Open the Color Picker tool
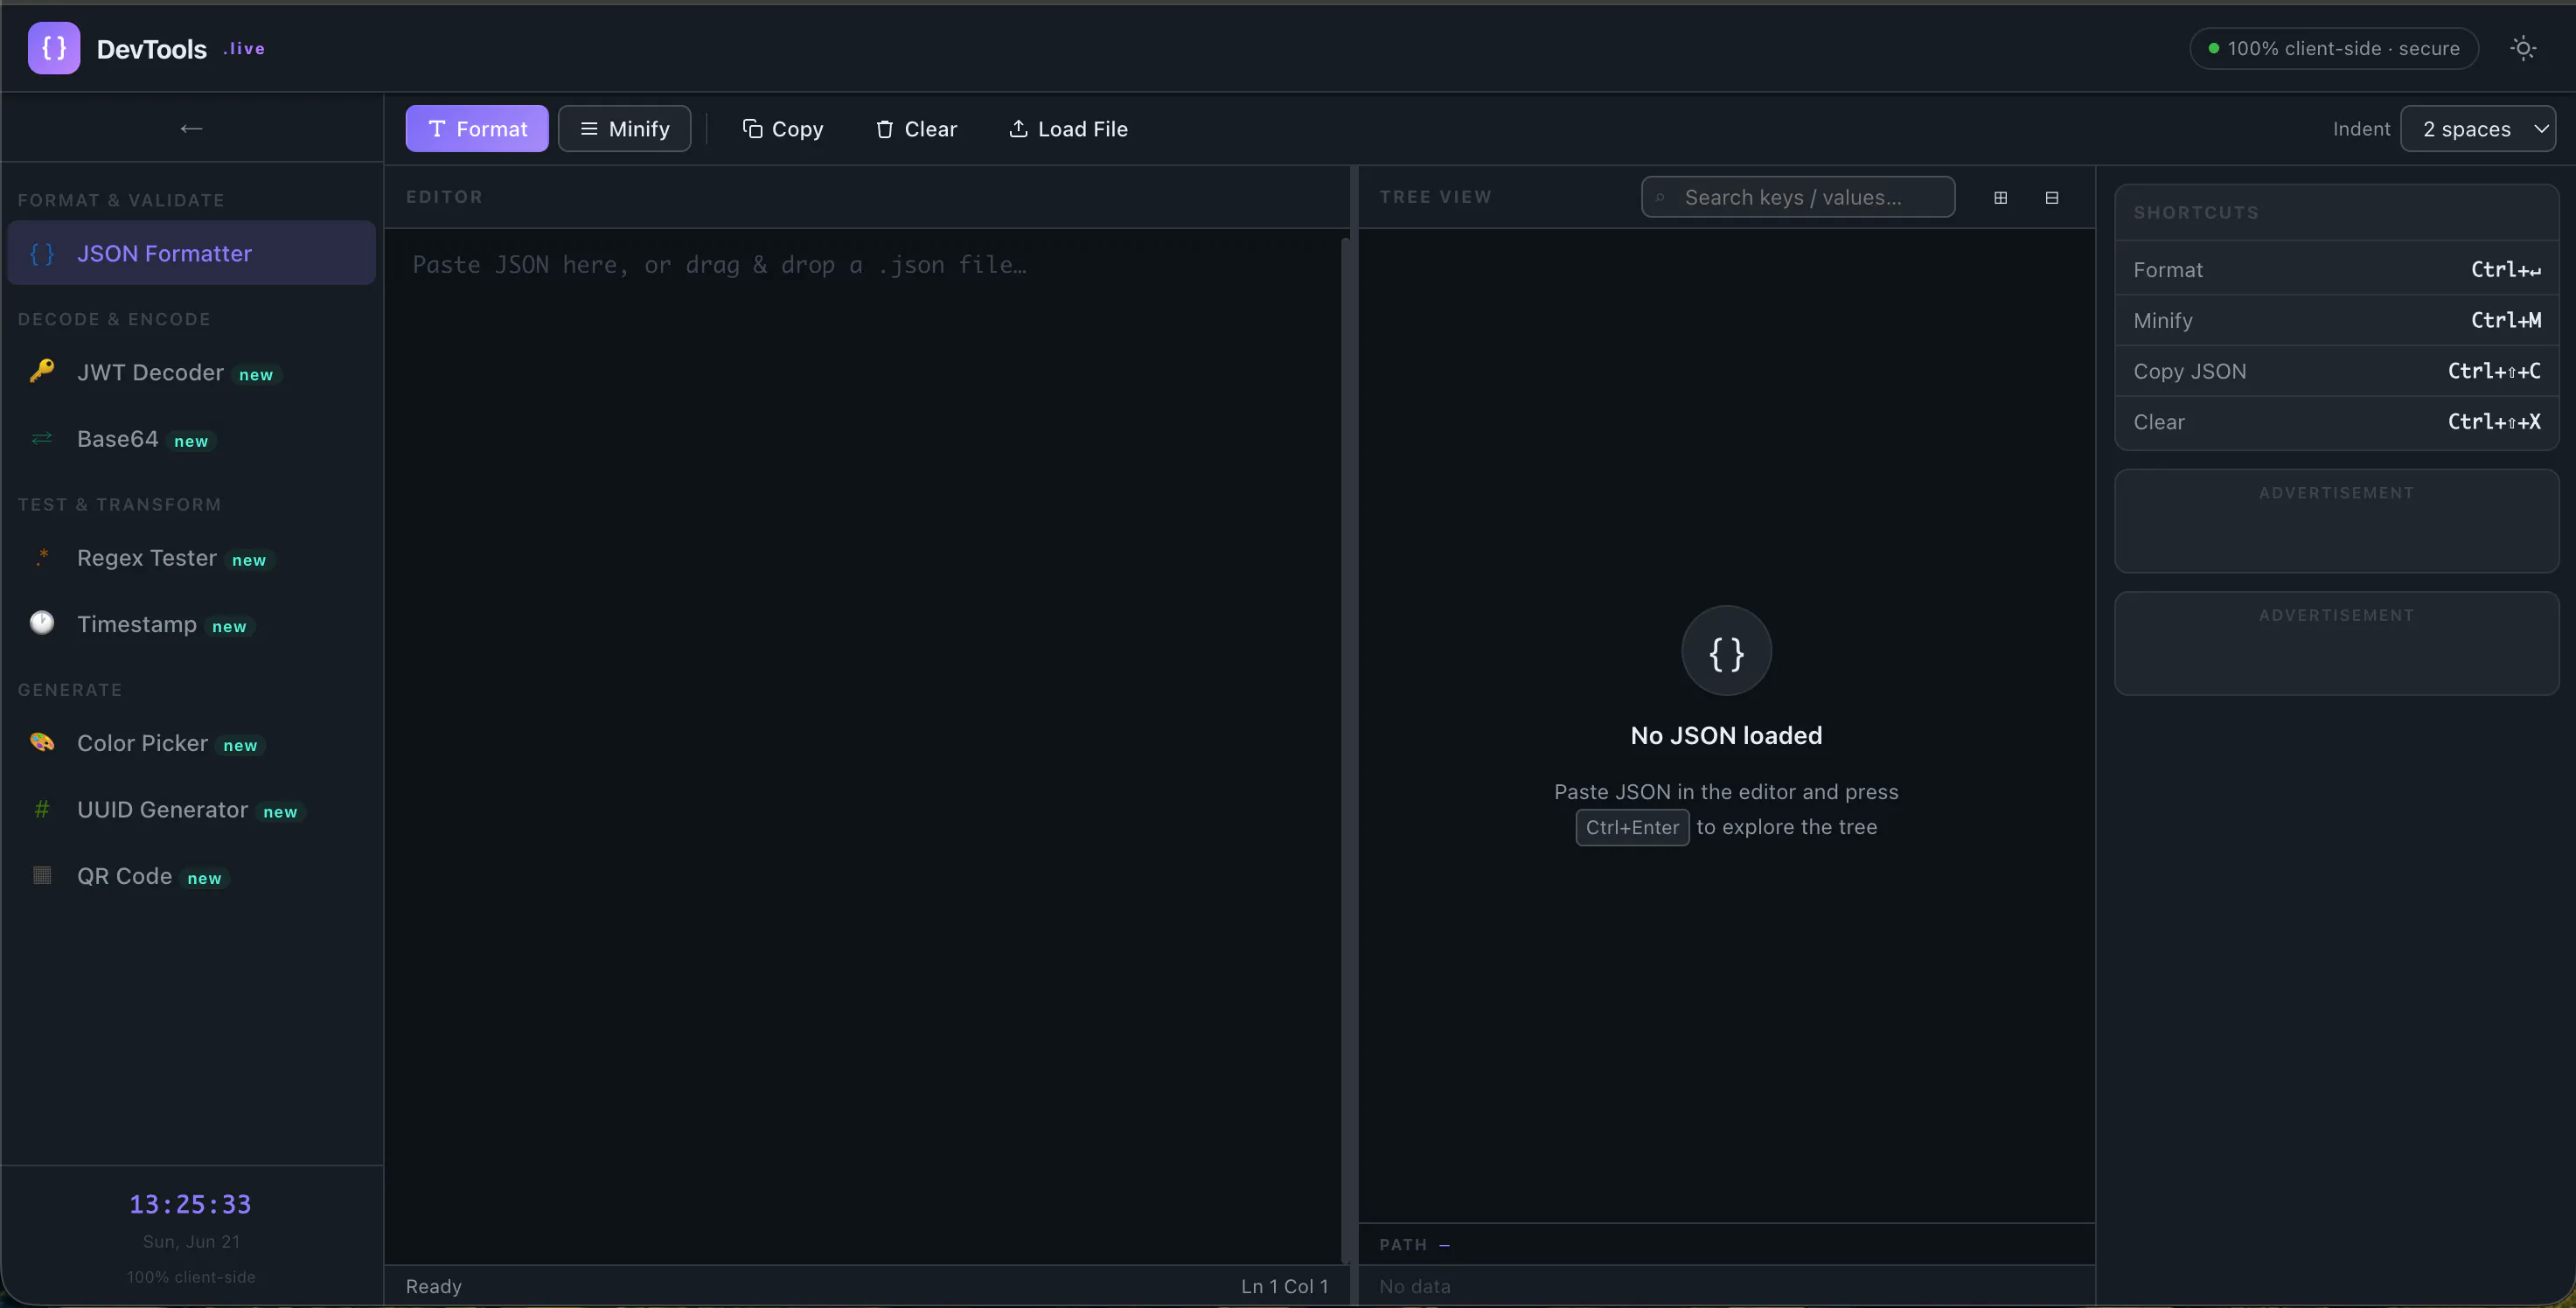 191,743
